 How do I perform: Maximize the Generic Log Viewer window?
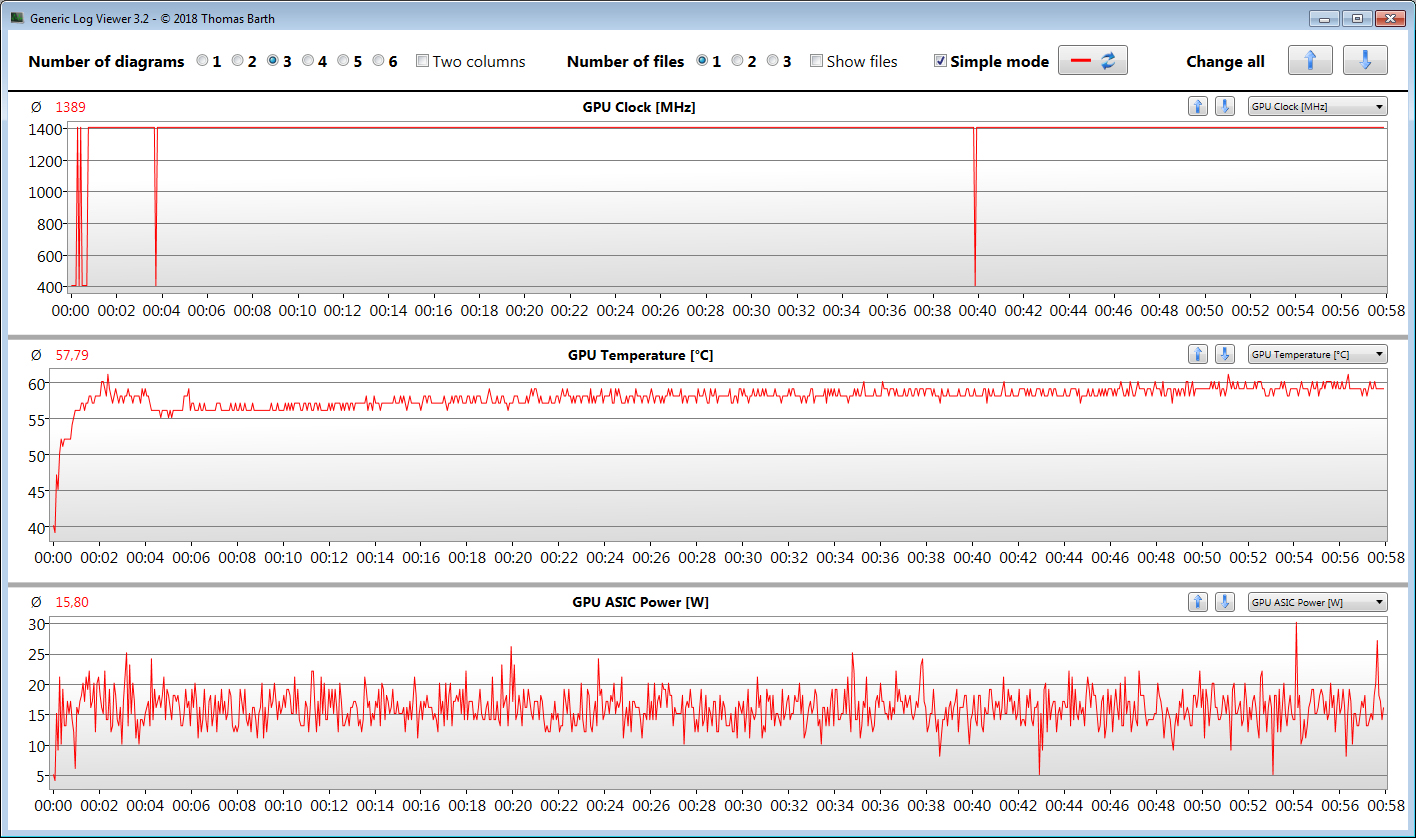pyautogui.click(x=1355, y=18)
